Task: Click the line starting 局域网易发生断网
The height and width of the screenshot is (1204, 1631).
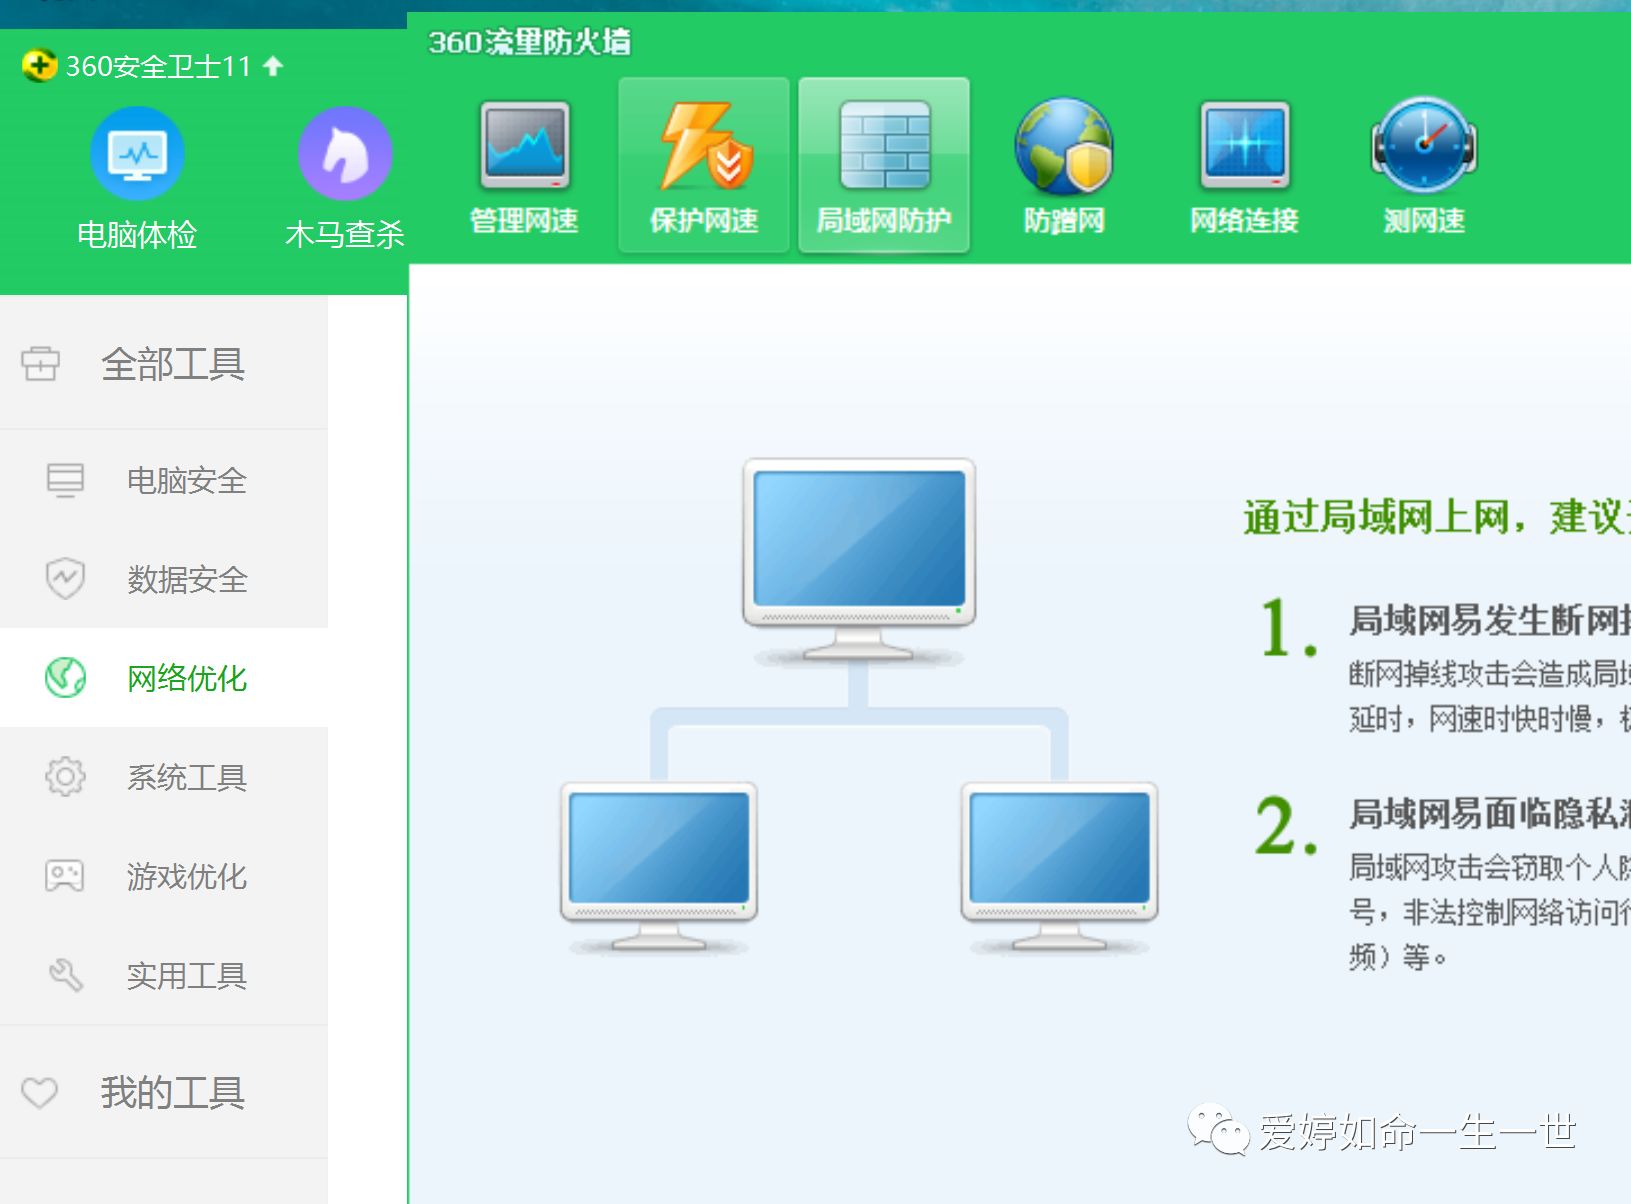Action: [1490, 621]
